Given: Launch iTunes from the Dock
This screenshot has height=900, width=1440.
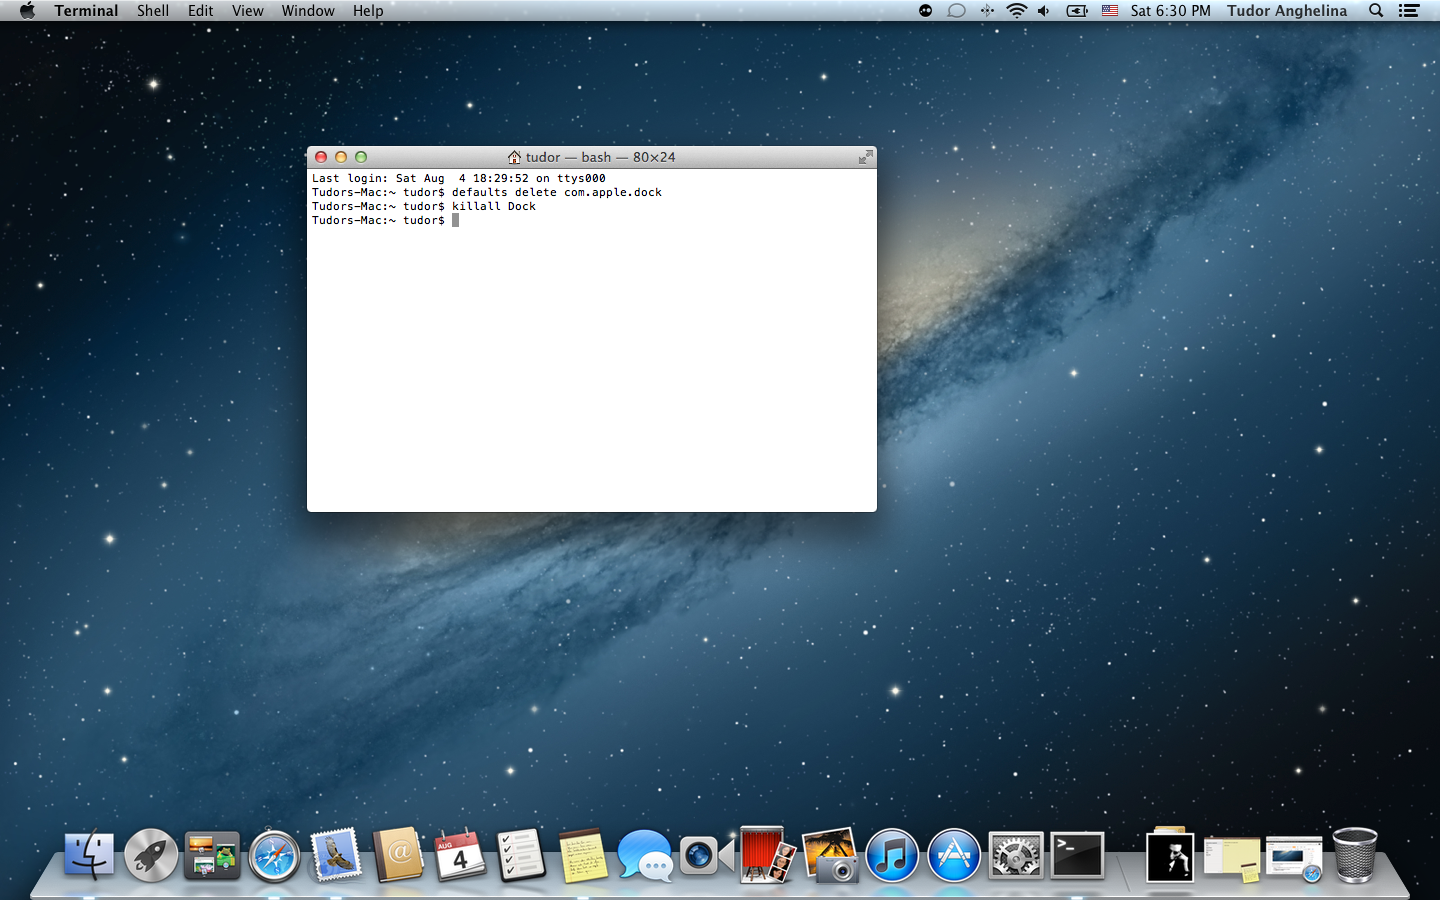Looking at the screenshot, I should point(892,857).
